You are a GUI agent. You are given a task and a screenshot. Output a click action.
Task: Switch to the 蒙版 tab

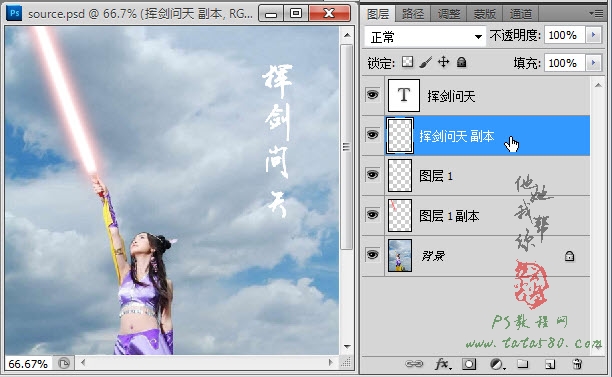point(484,14)
